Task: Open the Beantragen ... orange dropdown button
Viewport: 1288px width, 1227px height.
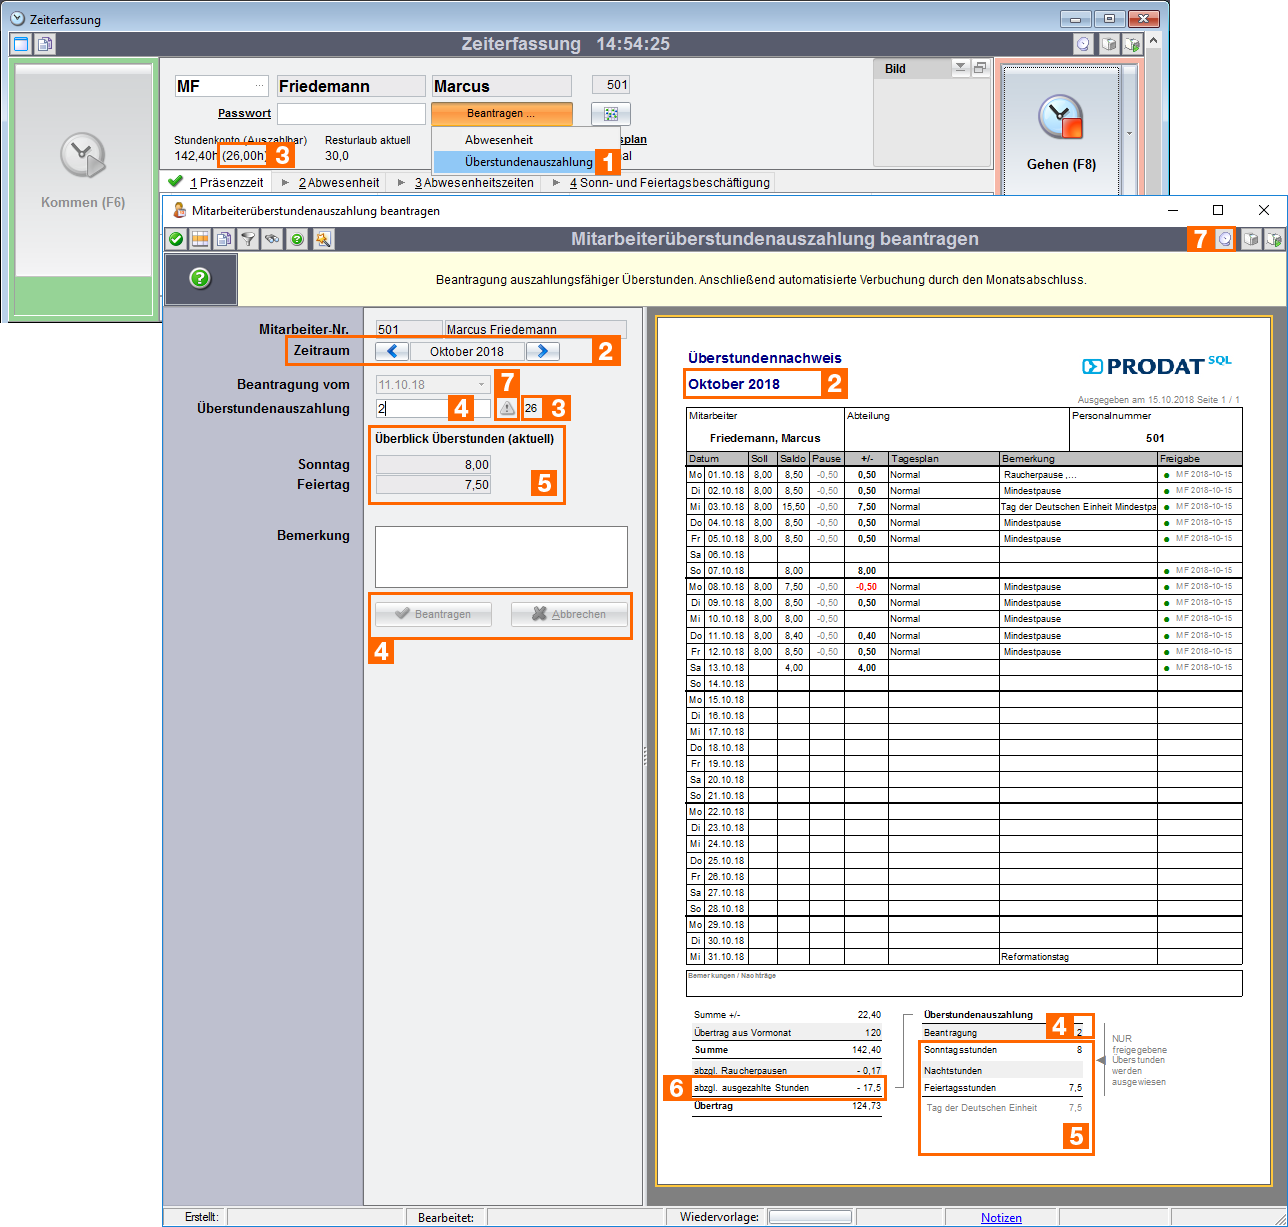Action: 502,114
